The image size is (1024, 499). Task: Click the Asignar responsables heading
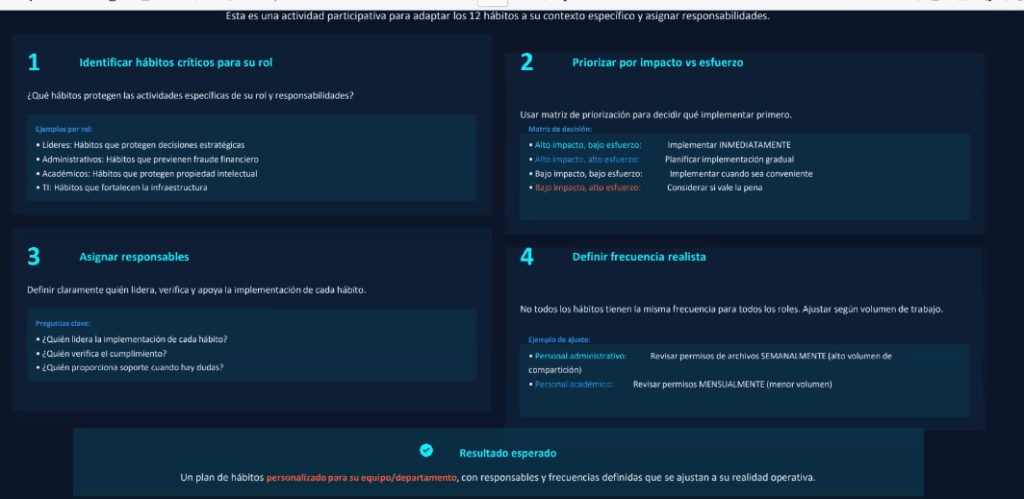pos(134,257)
